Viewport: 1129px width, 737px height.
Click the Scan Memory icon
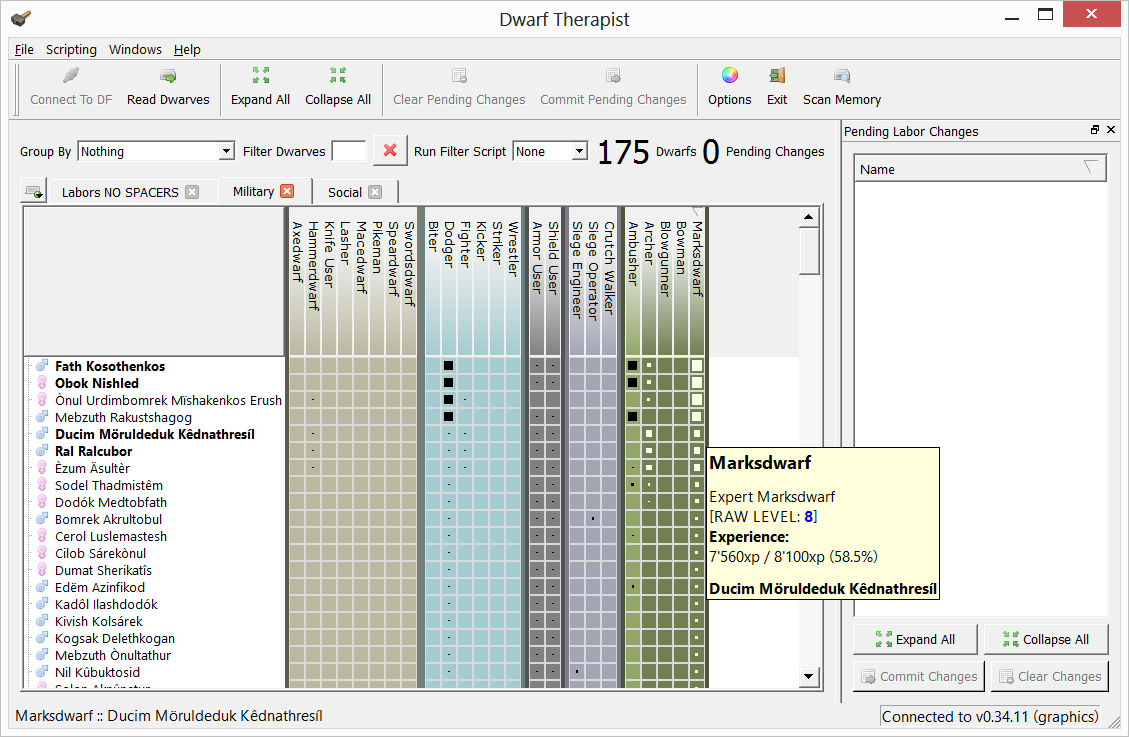(x=842, y=76)
